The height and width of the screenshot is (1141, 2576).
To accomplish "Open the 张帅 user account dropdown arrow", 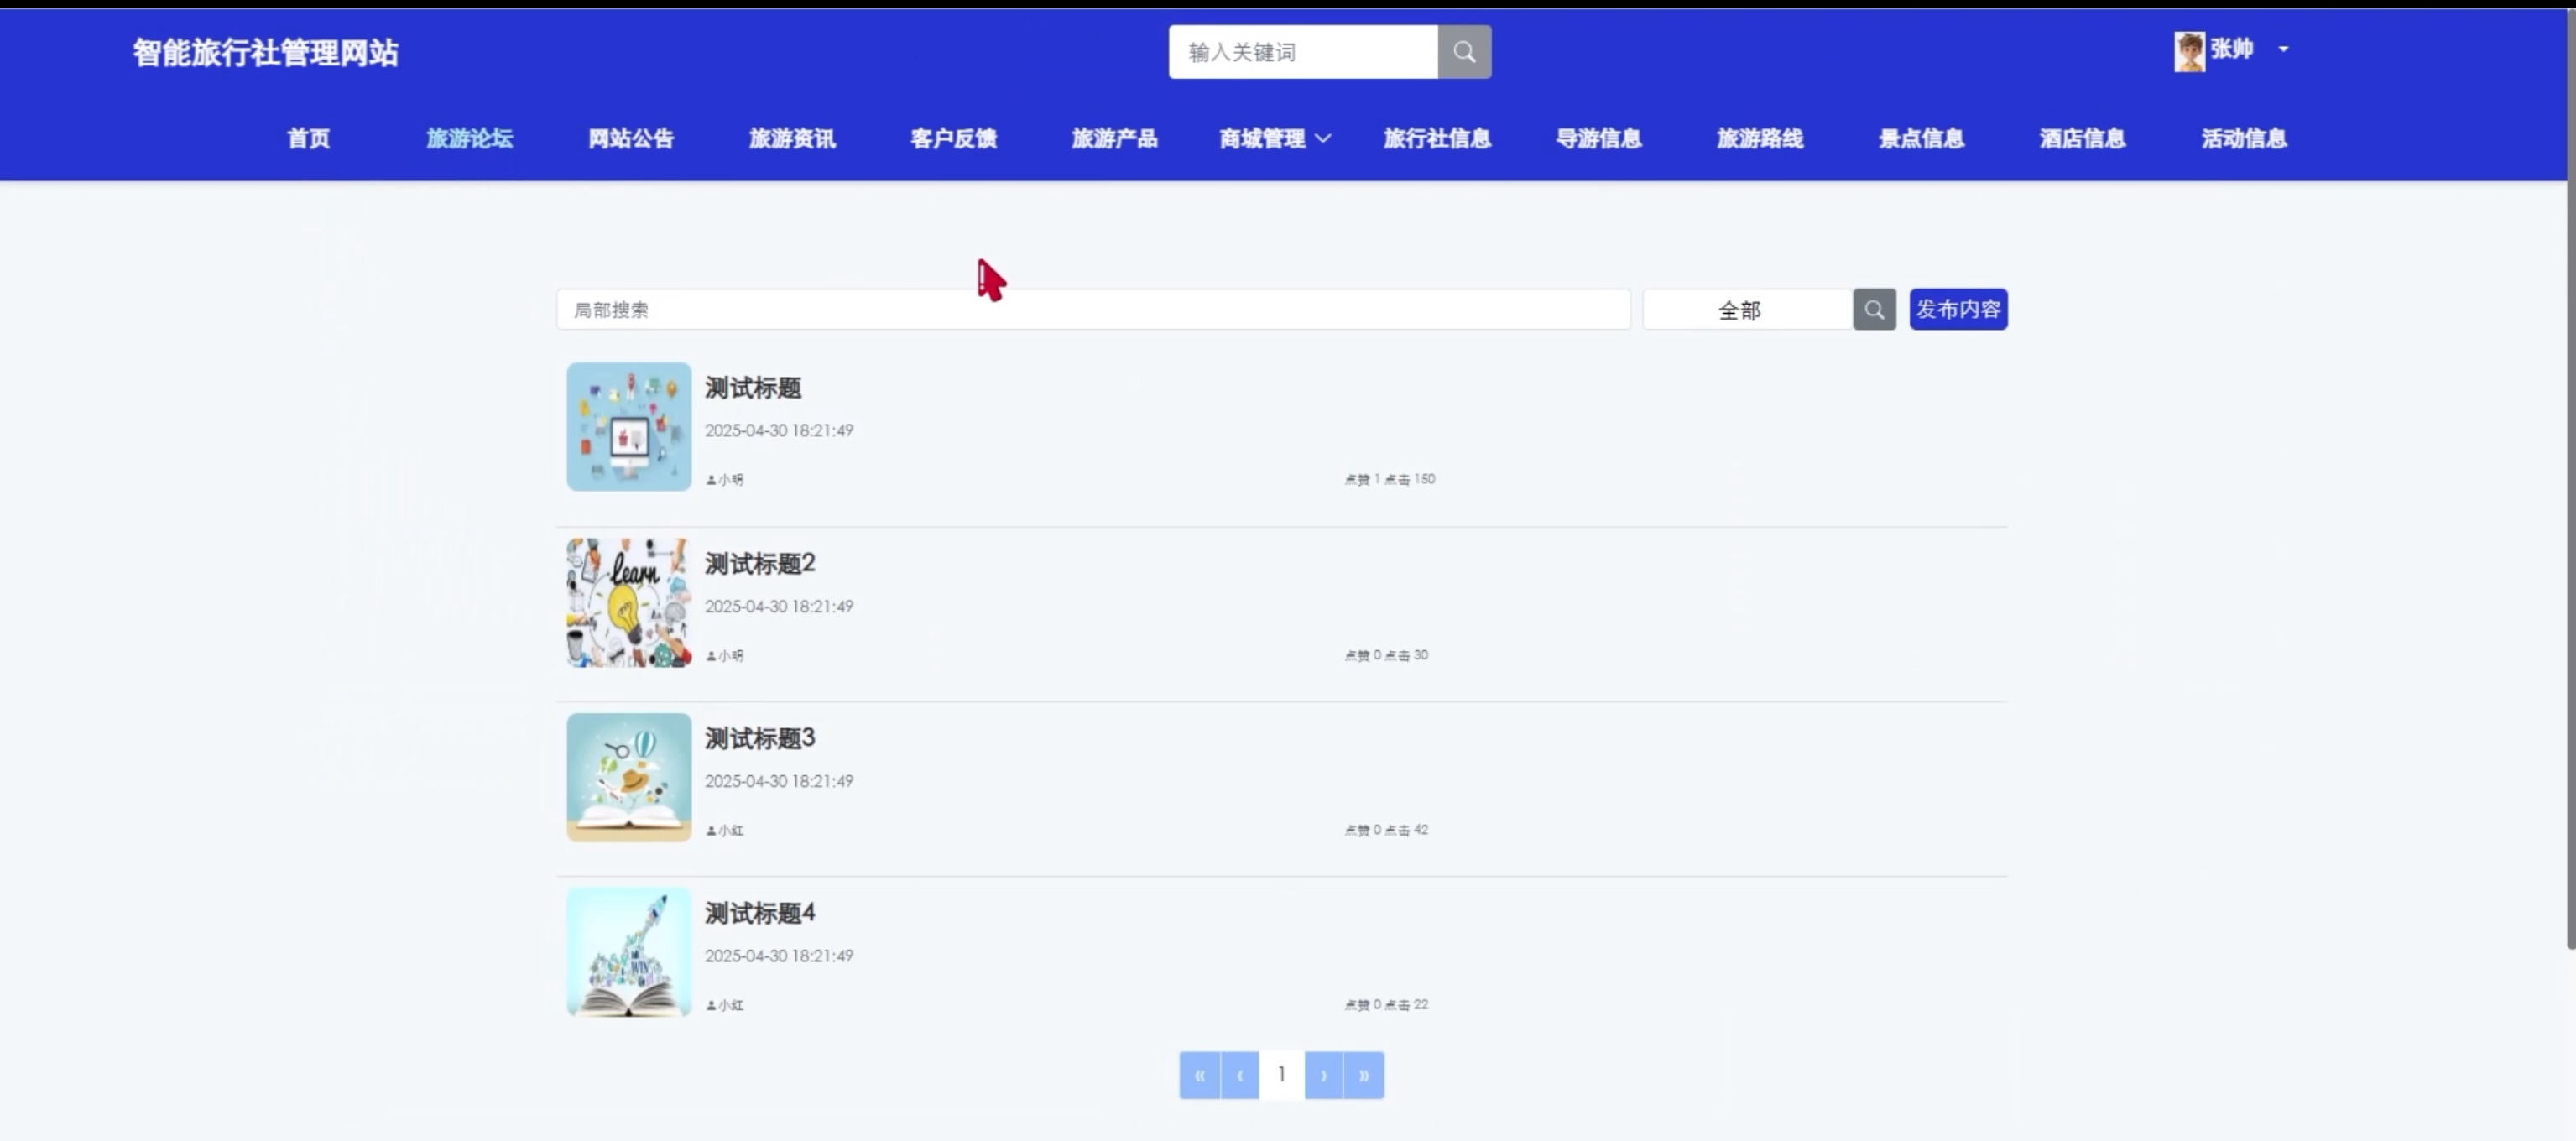I will (x=2283, y=49).
